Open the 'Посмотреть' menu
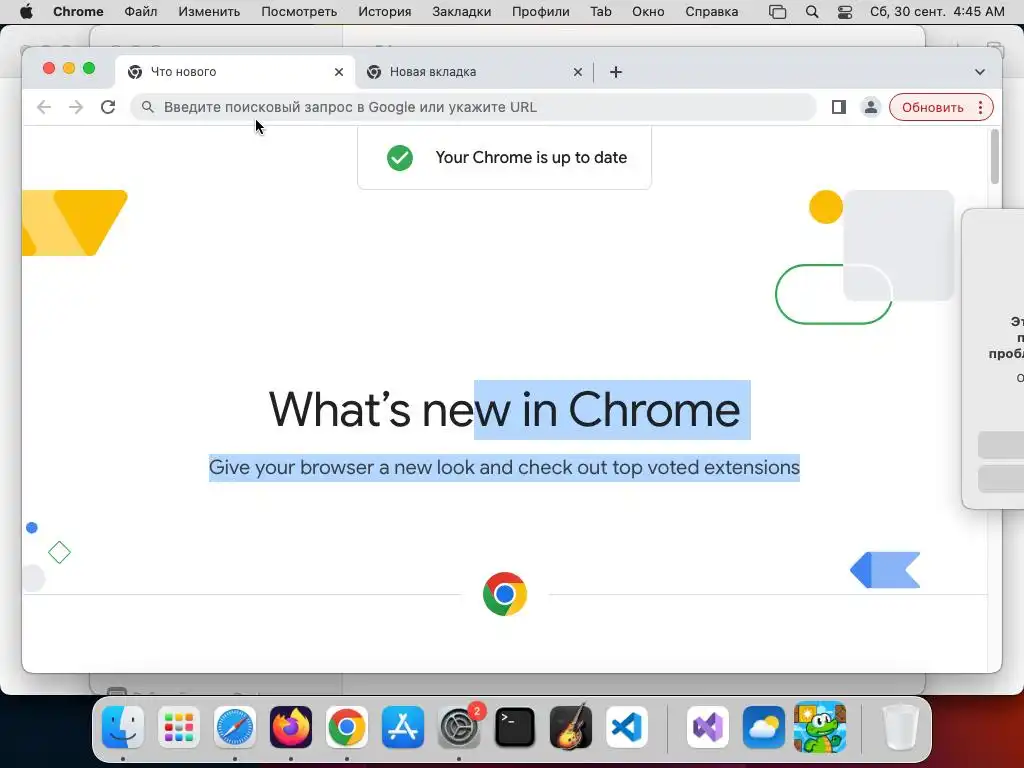The image size is (1024, 768). click(299, 12)
